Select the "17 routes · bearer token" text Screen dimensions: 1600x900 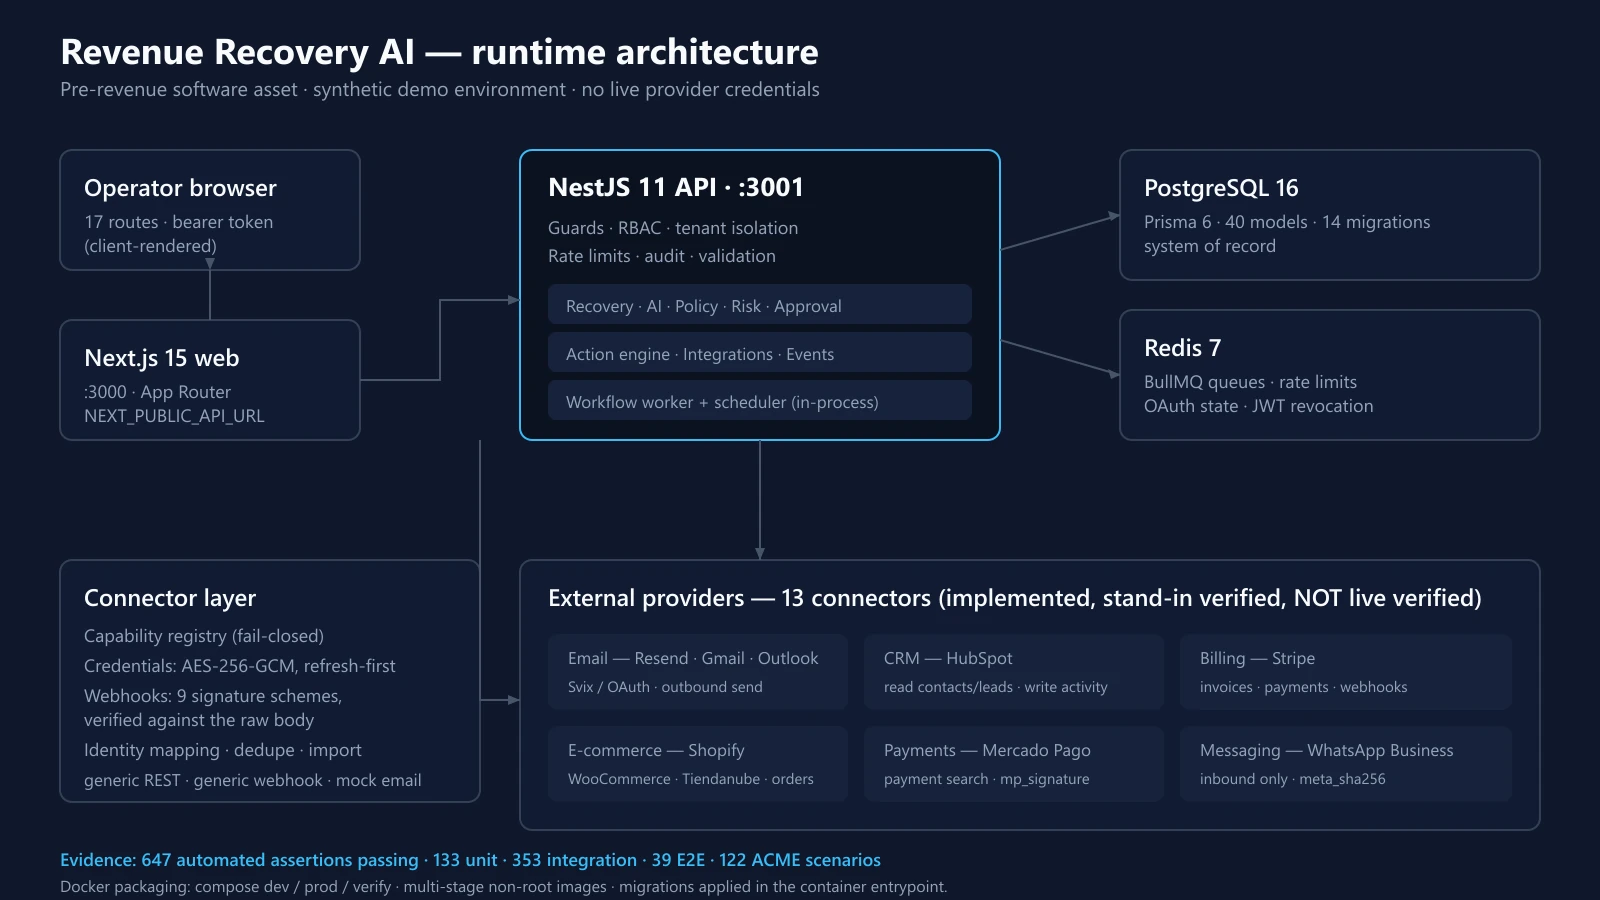pos(178,222)
